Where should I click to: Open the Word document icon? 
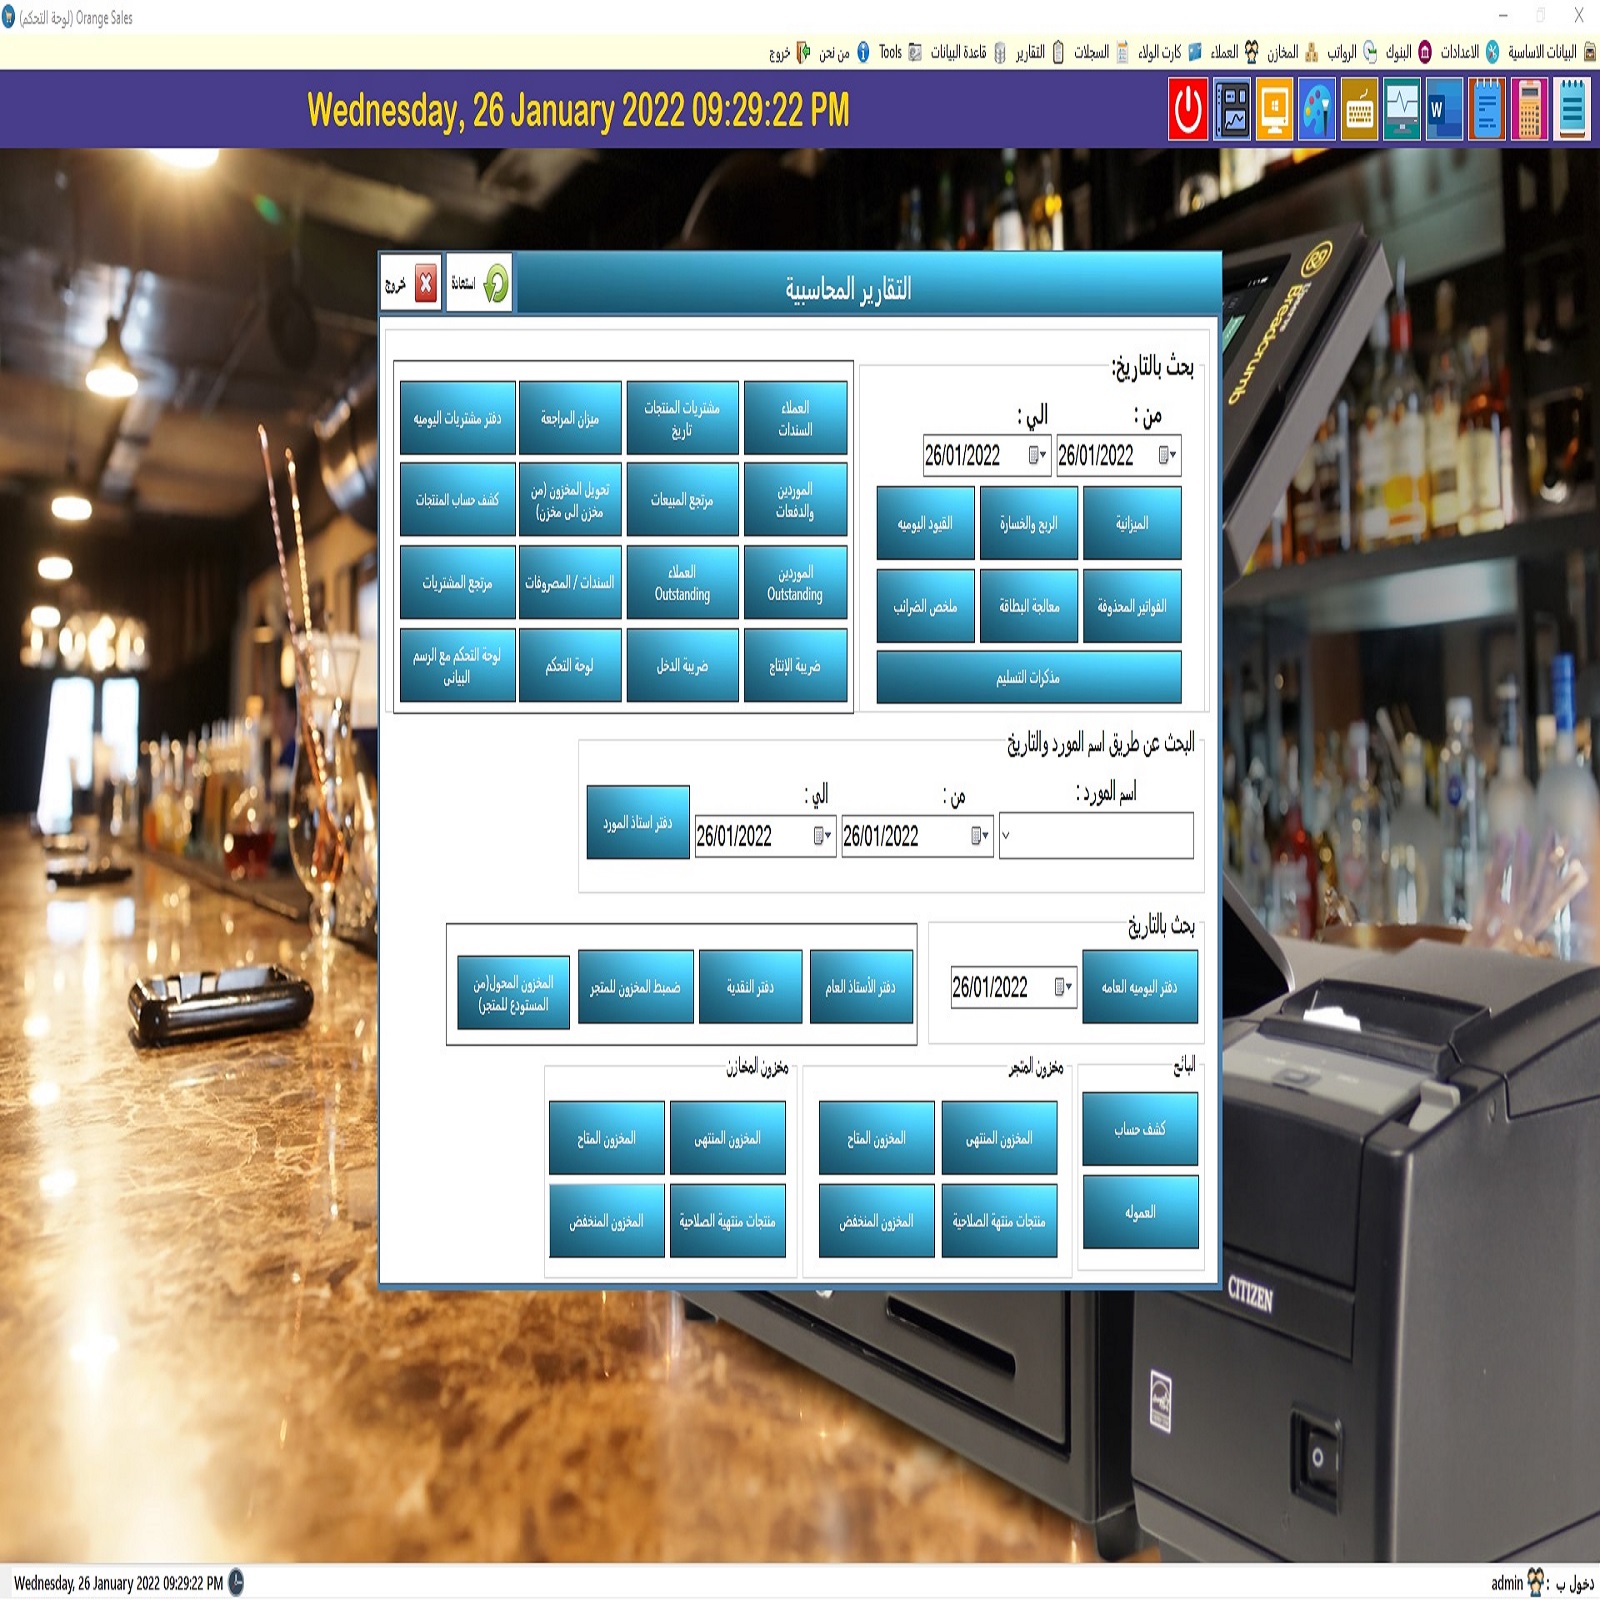point(1444,109)
